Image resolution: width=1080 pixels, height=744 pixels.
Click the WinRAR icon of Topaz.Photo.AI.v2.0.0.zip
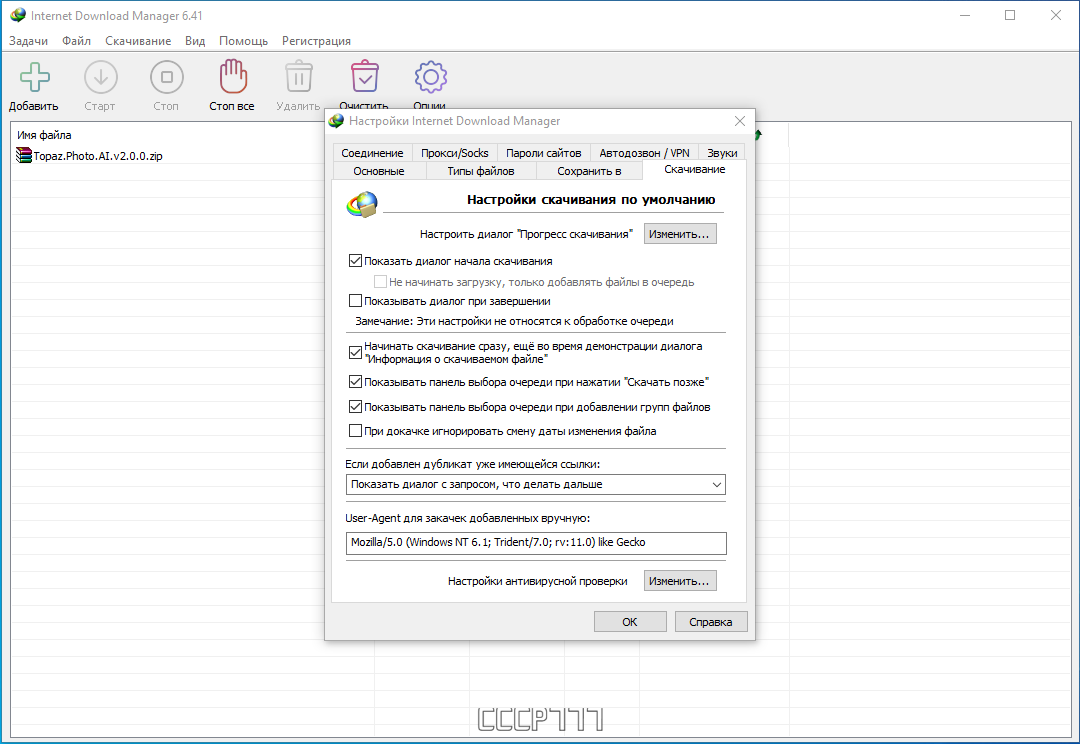click(24, 155)
